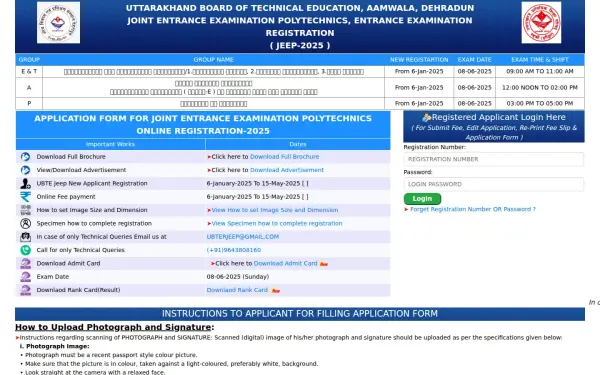Click the Registered Applicant Login Here heading

[x=499, y=117]
